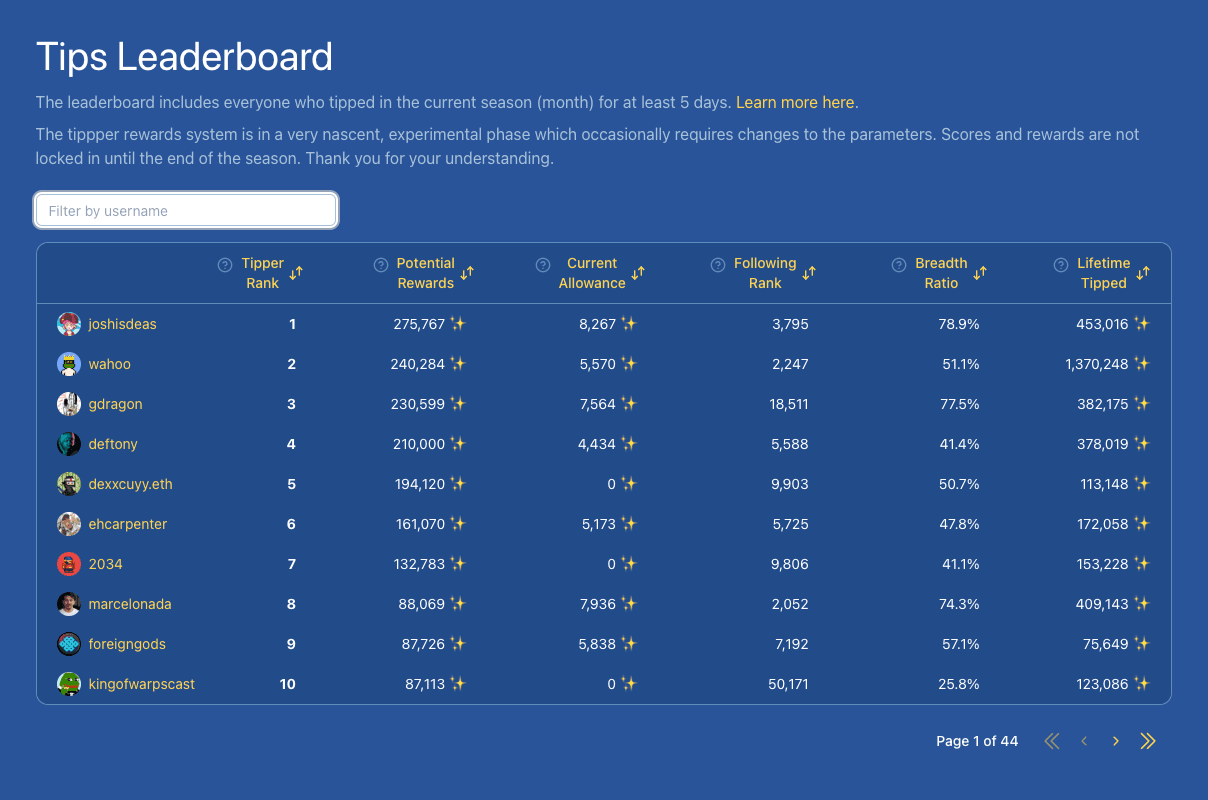Sort table by Tipper Rank arrows

[296, 273]
